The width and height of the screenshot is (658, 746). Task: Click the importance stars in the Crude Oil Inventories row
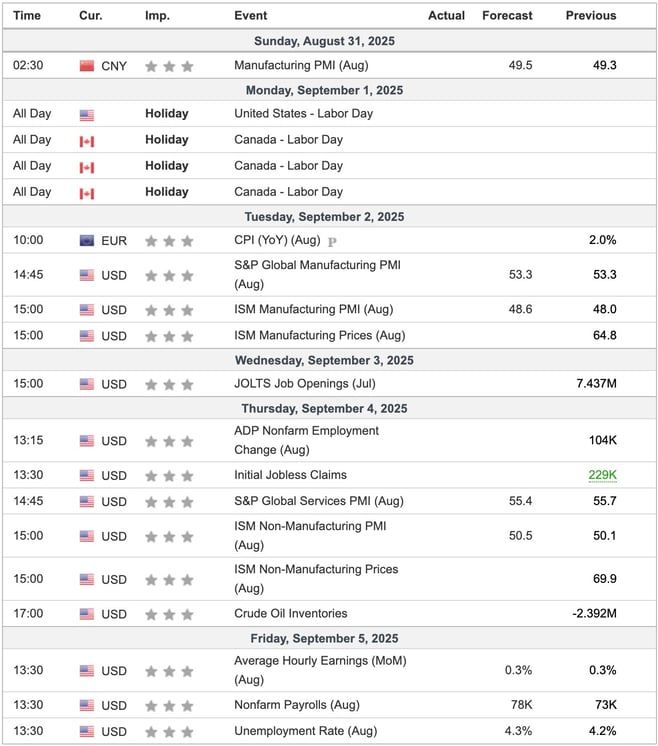(x=169, y=615)
